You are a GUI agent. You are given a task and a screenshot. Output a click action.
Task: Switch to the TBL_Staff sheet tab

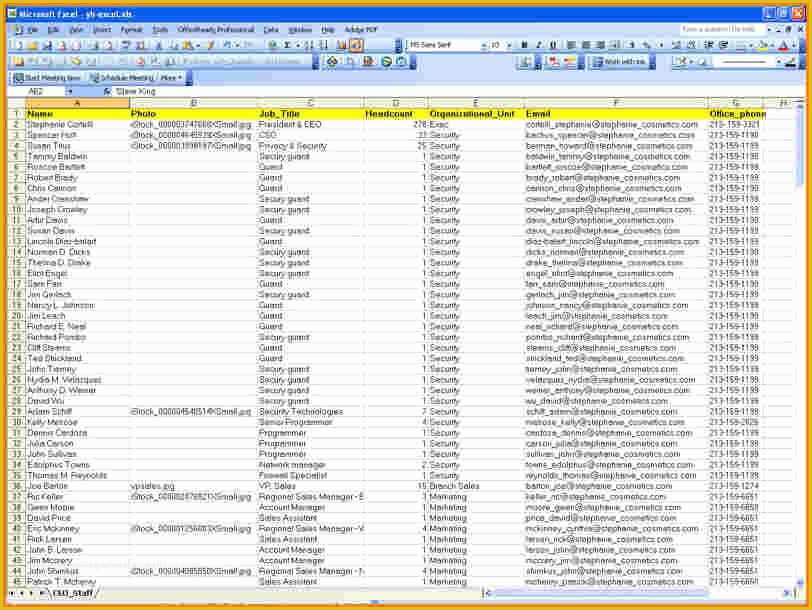click(x=72, y=593)
